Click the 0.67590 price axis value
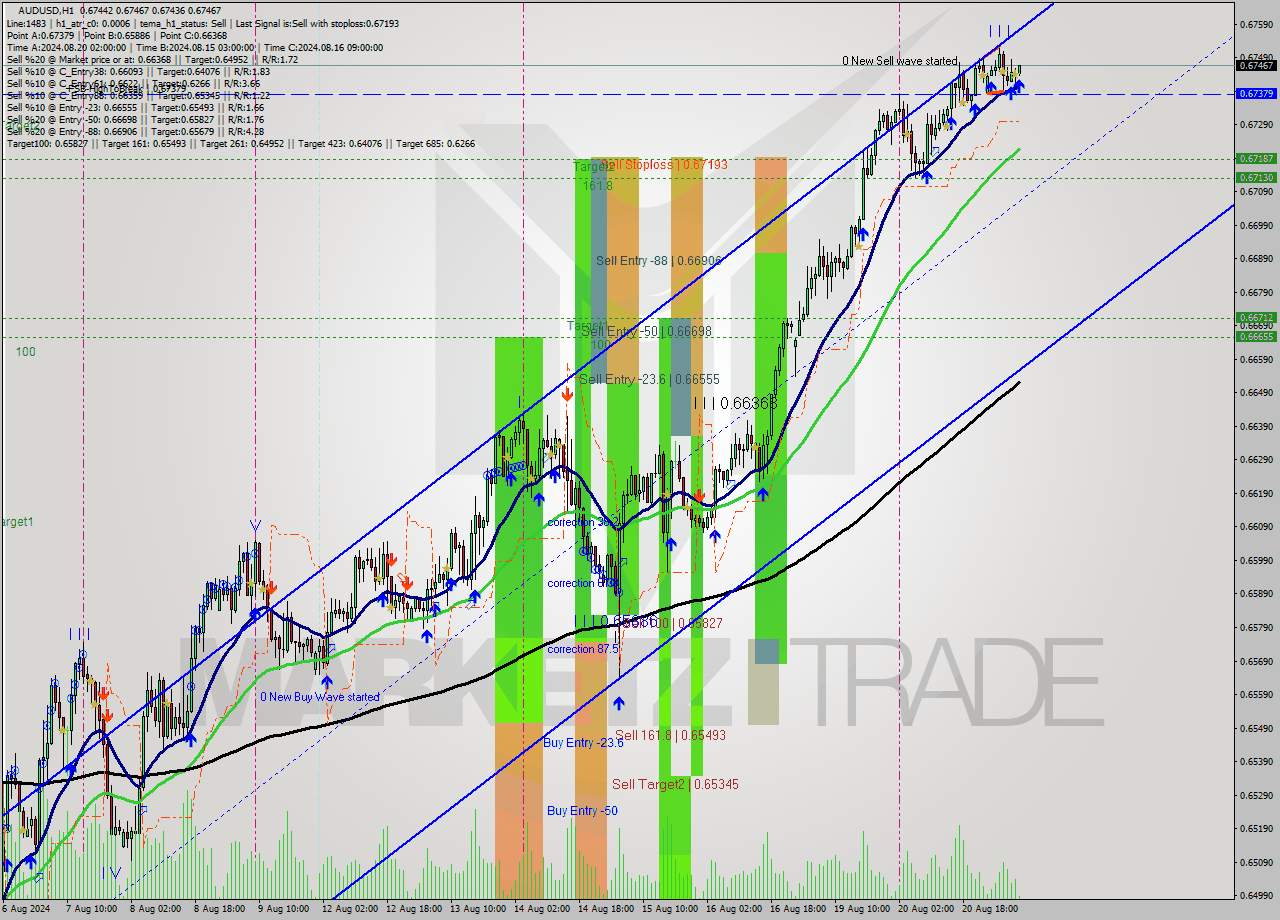Screen dimensions: 1280x920 [1256, 24]
